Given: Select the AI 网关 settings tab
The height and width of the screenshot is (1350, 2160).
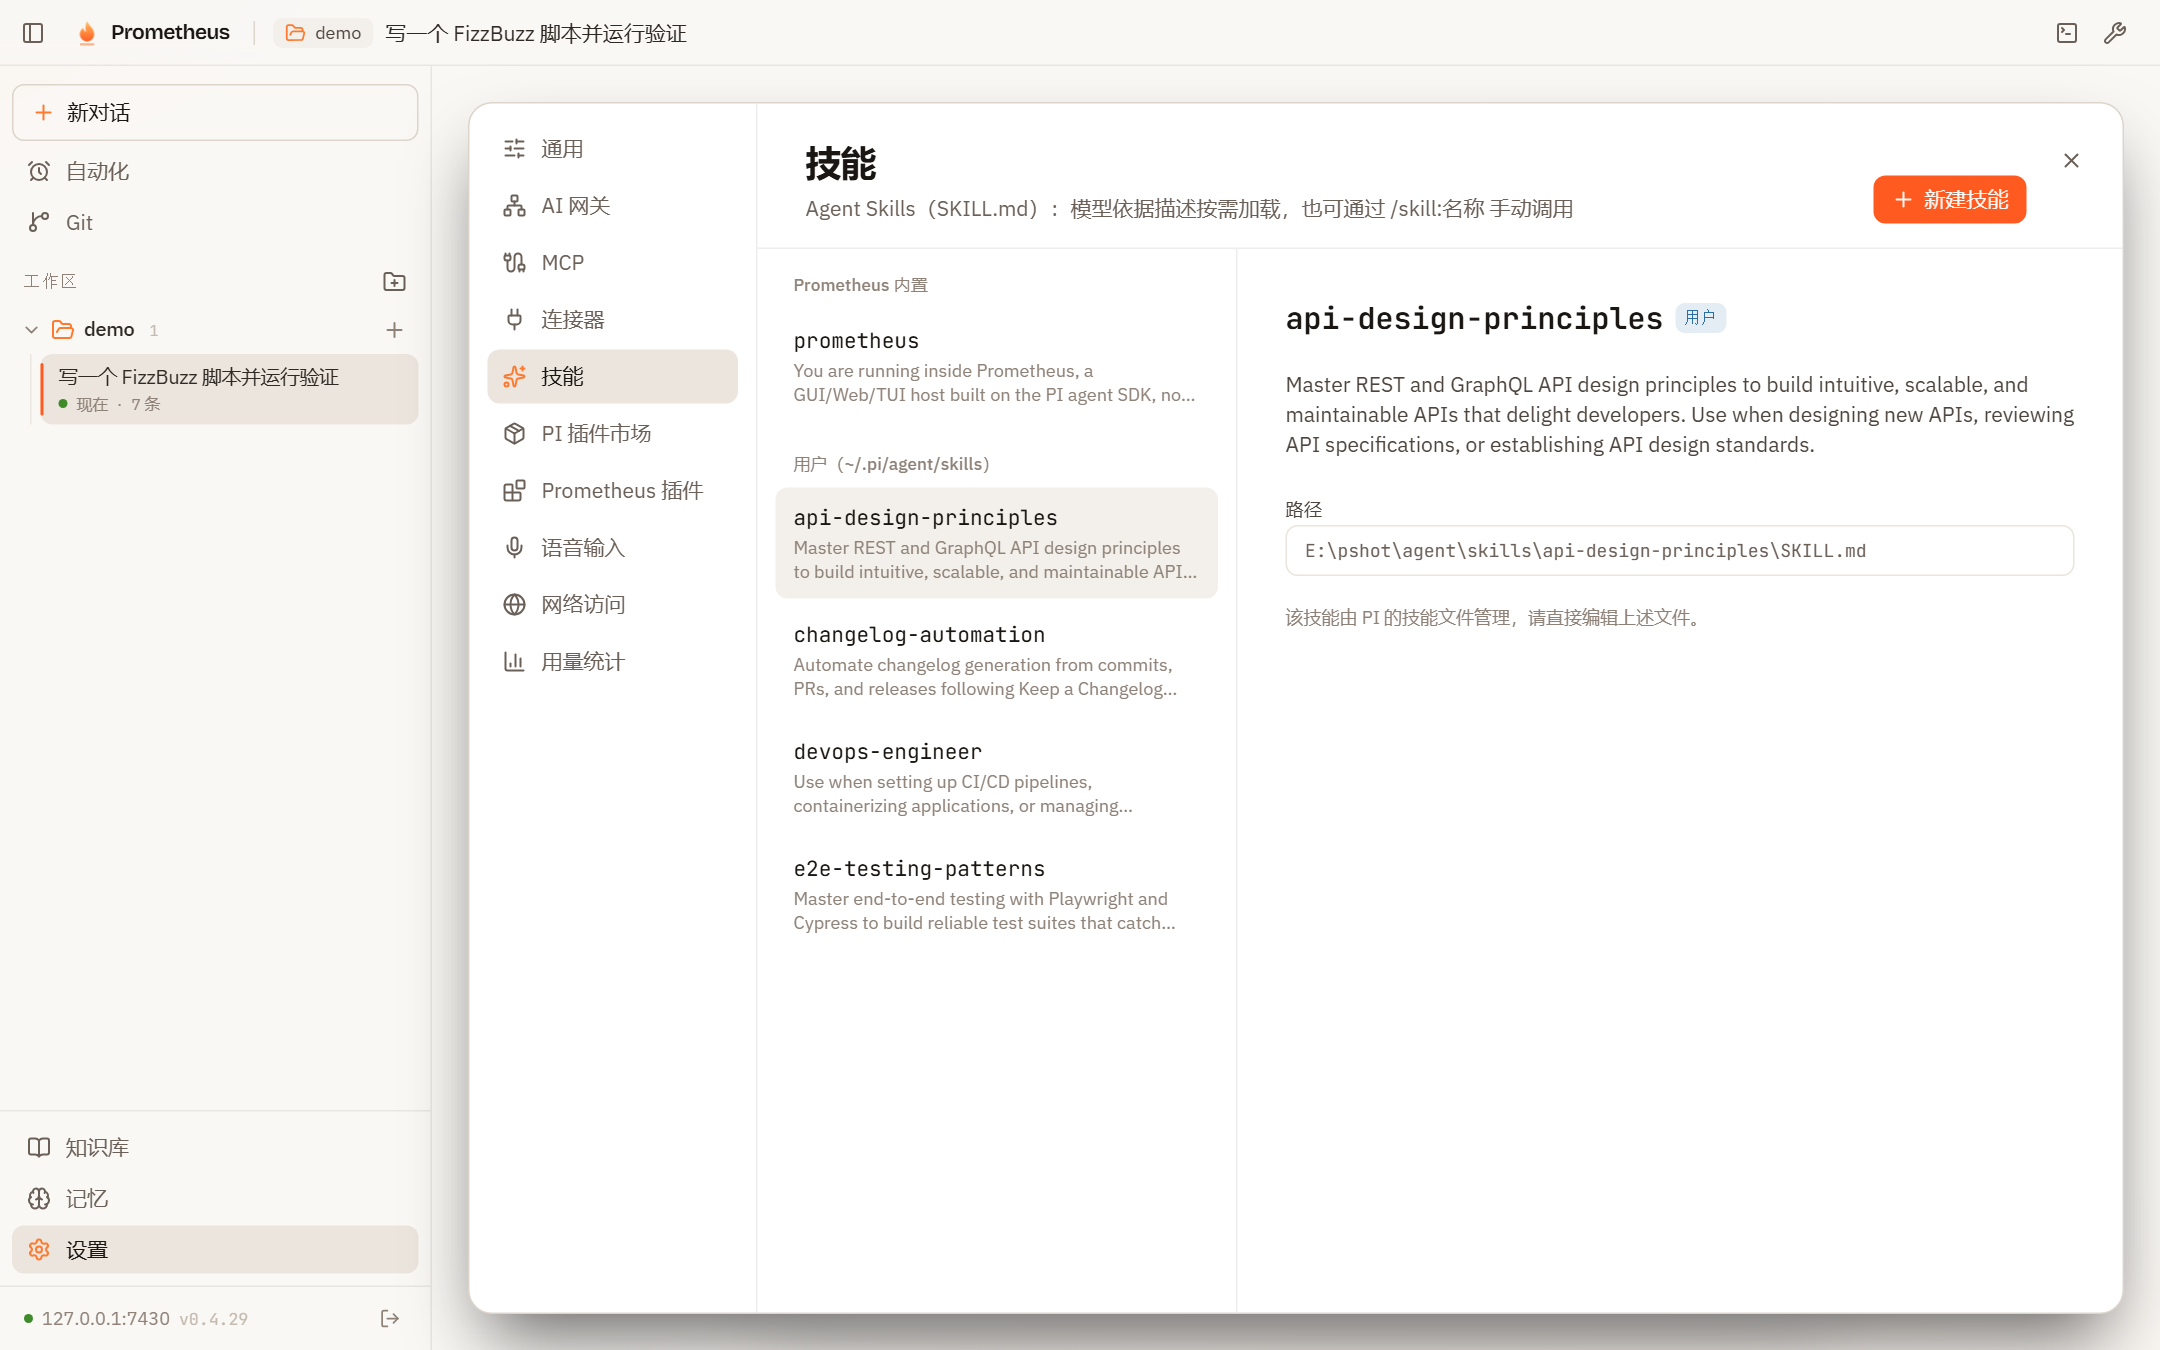Looking at the screenshot, I should click(612, 205).
